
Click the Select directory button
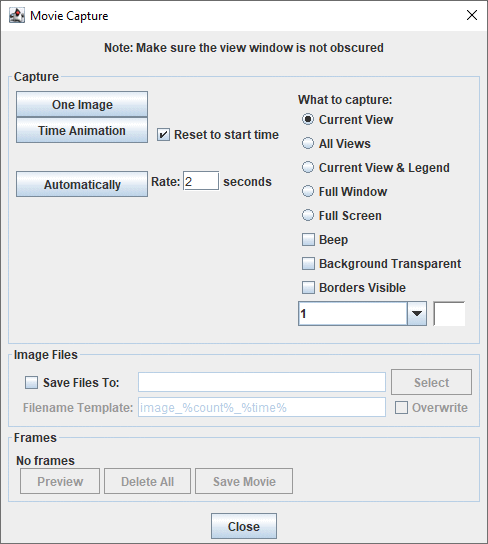coord(431,382)
